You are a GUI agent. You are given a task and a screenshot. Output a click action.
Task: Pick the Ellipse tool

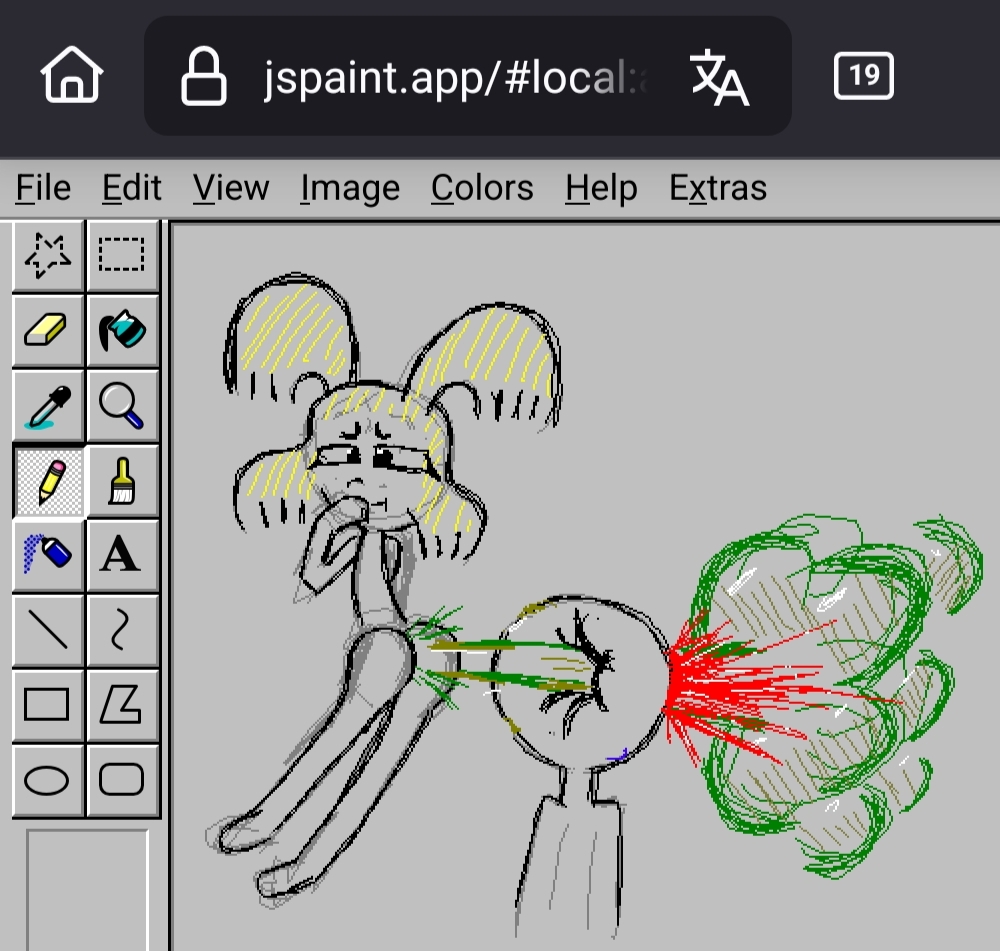[x=48, y=779]
